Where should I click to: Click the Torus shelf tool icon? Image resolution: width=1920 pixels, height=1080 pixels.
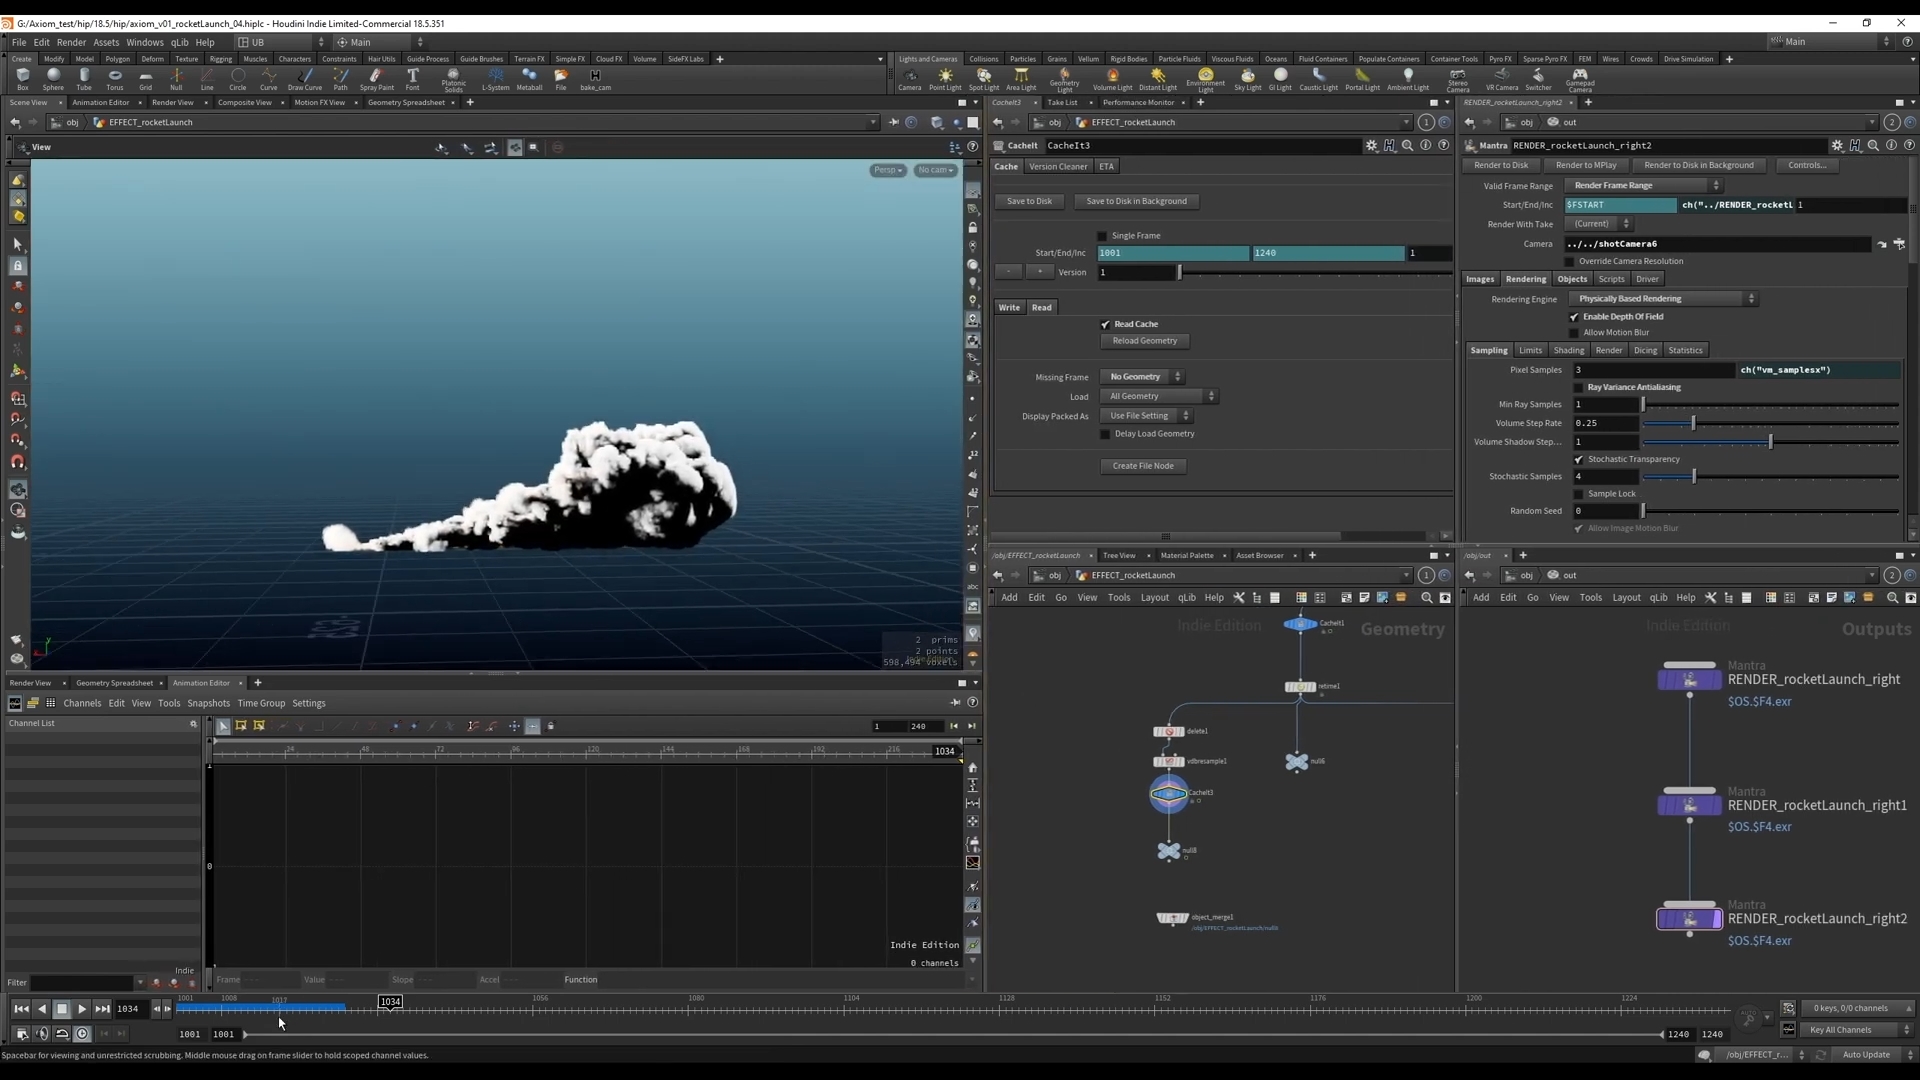click(x=115, y=77)
